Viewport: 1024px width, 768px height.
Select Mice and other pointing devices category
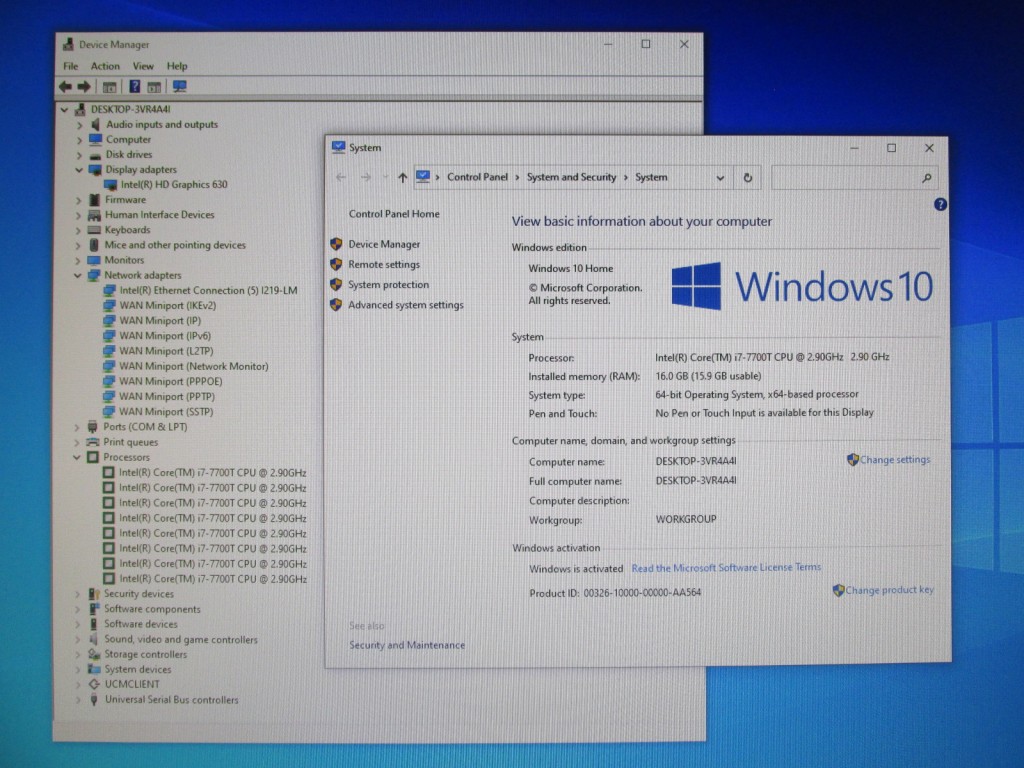[175, 245]
